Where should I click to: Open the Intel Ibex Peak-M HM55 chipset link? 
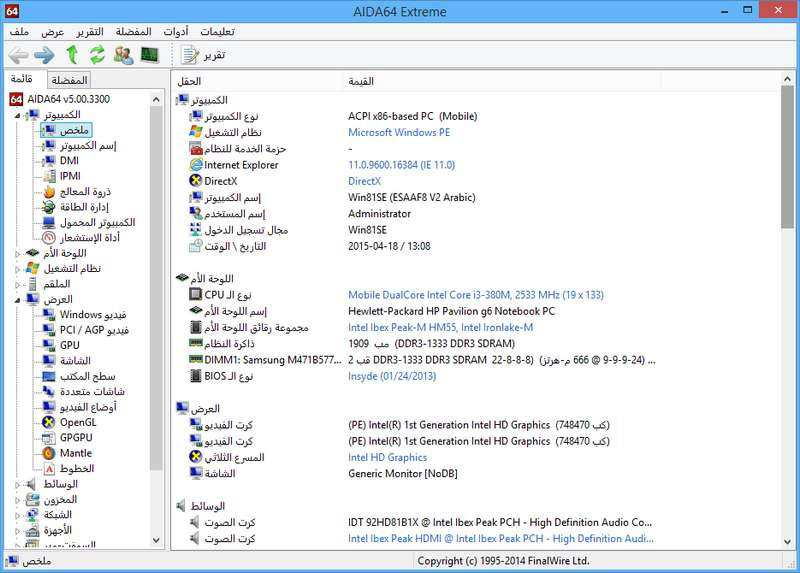pyautogui.click(x=440, y=328)
